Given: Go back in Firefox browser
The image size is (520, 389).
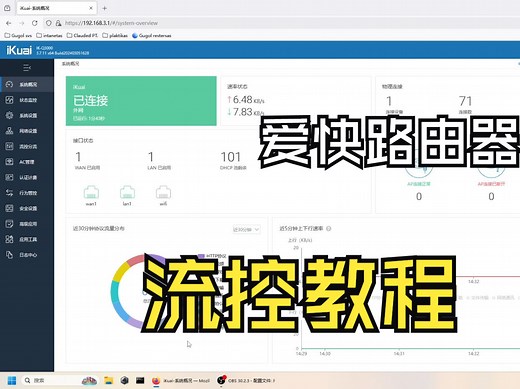Looking at the screenshot, I should click(x=9, y=23).
